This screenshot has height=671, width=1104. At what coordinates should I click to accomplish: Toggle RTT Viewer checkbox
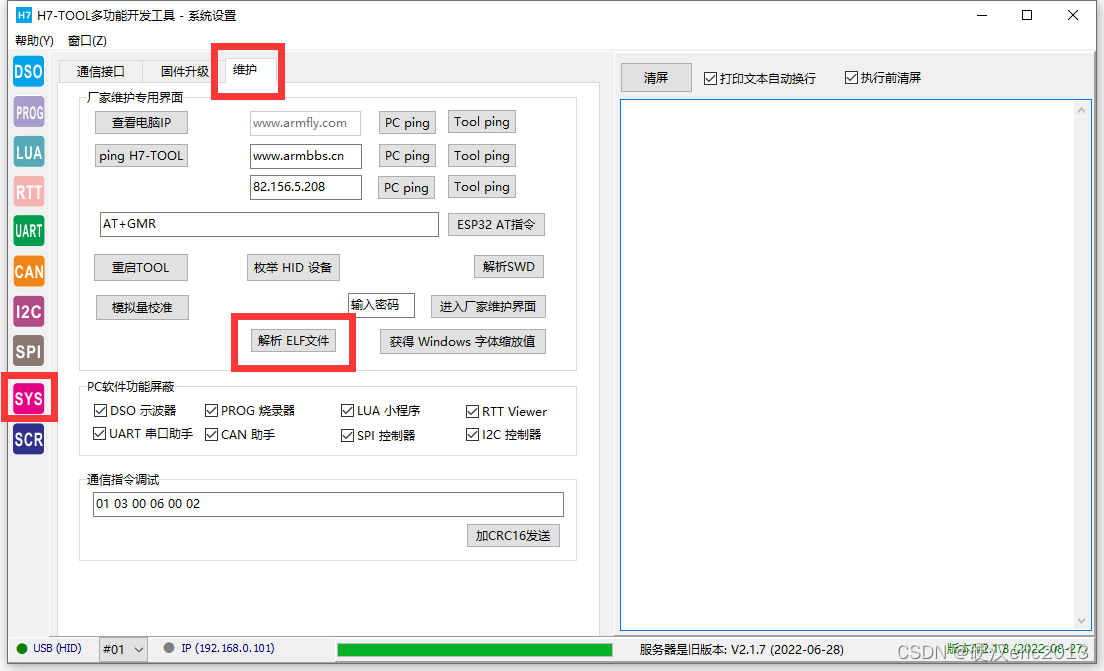pos(472,411)
